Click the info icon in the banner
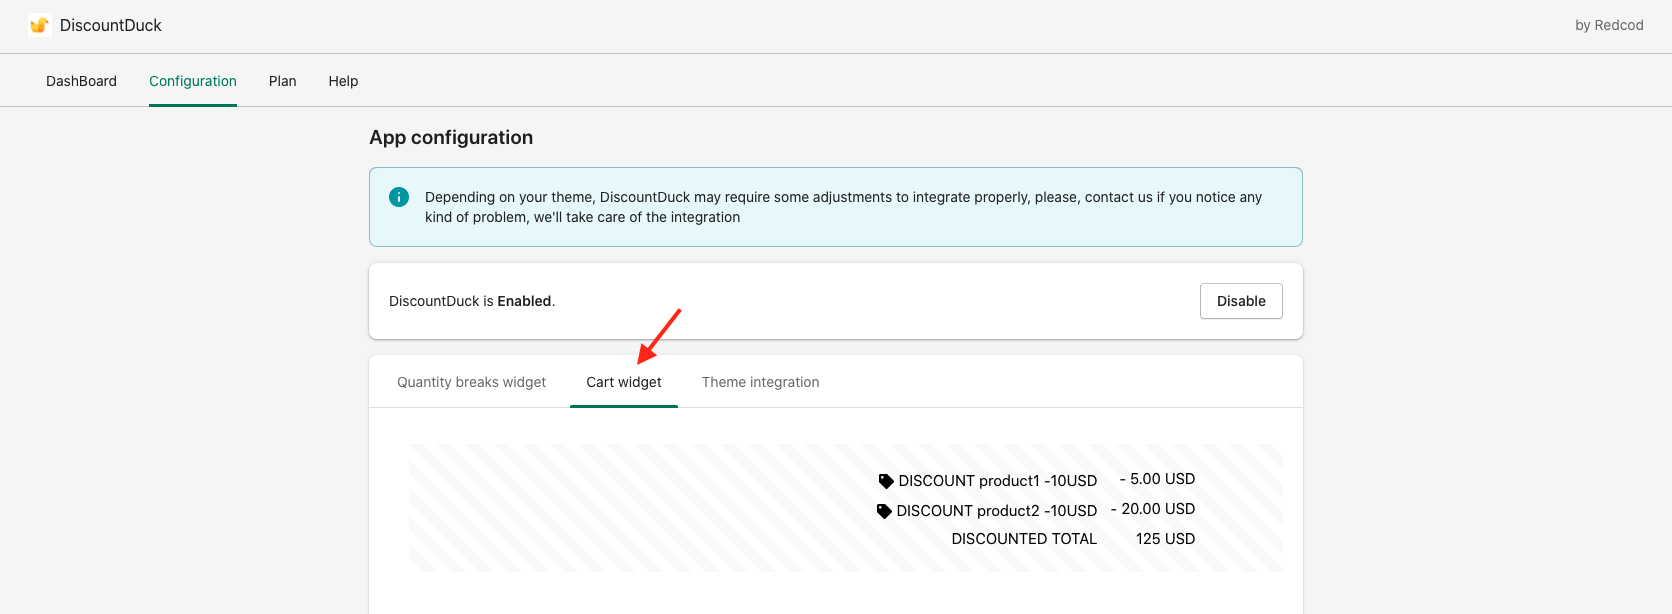The height and width of the screenshot is (614, 1672). (399, 197)
